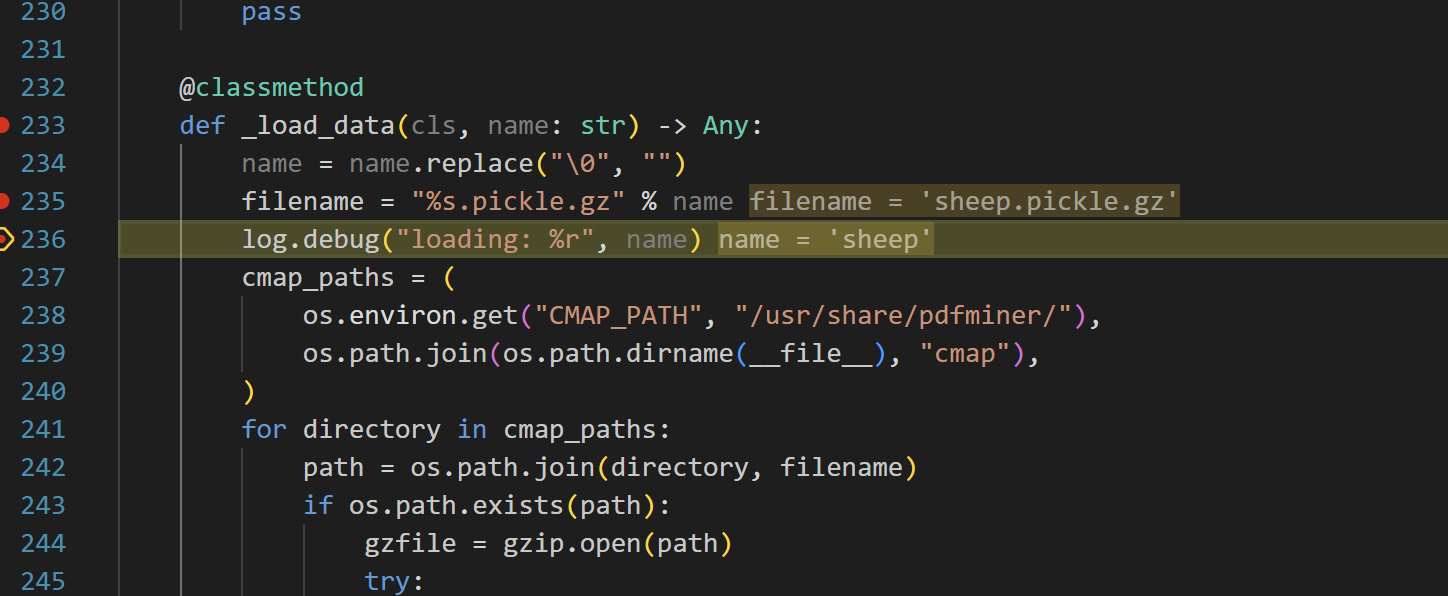This screenshot has height=596, width=1448.
Task: Click the current execution arrow at line 236
Action: (x=4, y=239)
